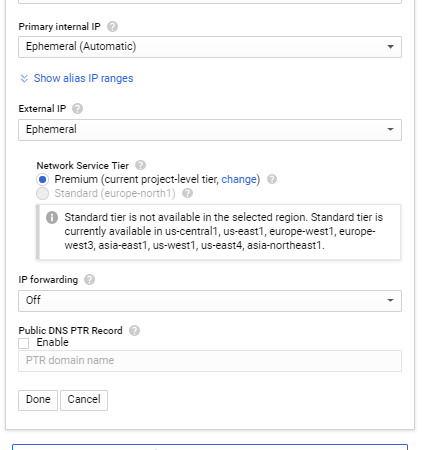
Task: Click help icon after Premium tier option
Action: (x=272, y=179)
